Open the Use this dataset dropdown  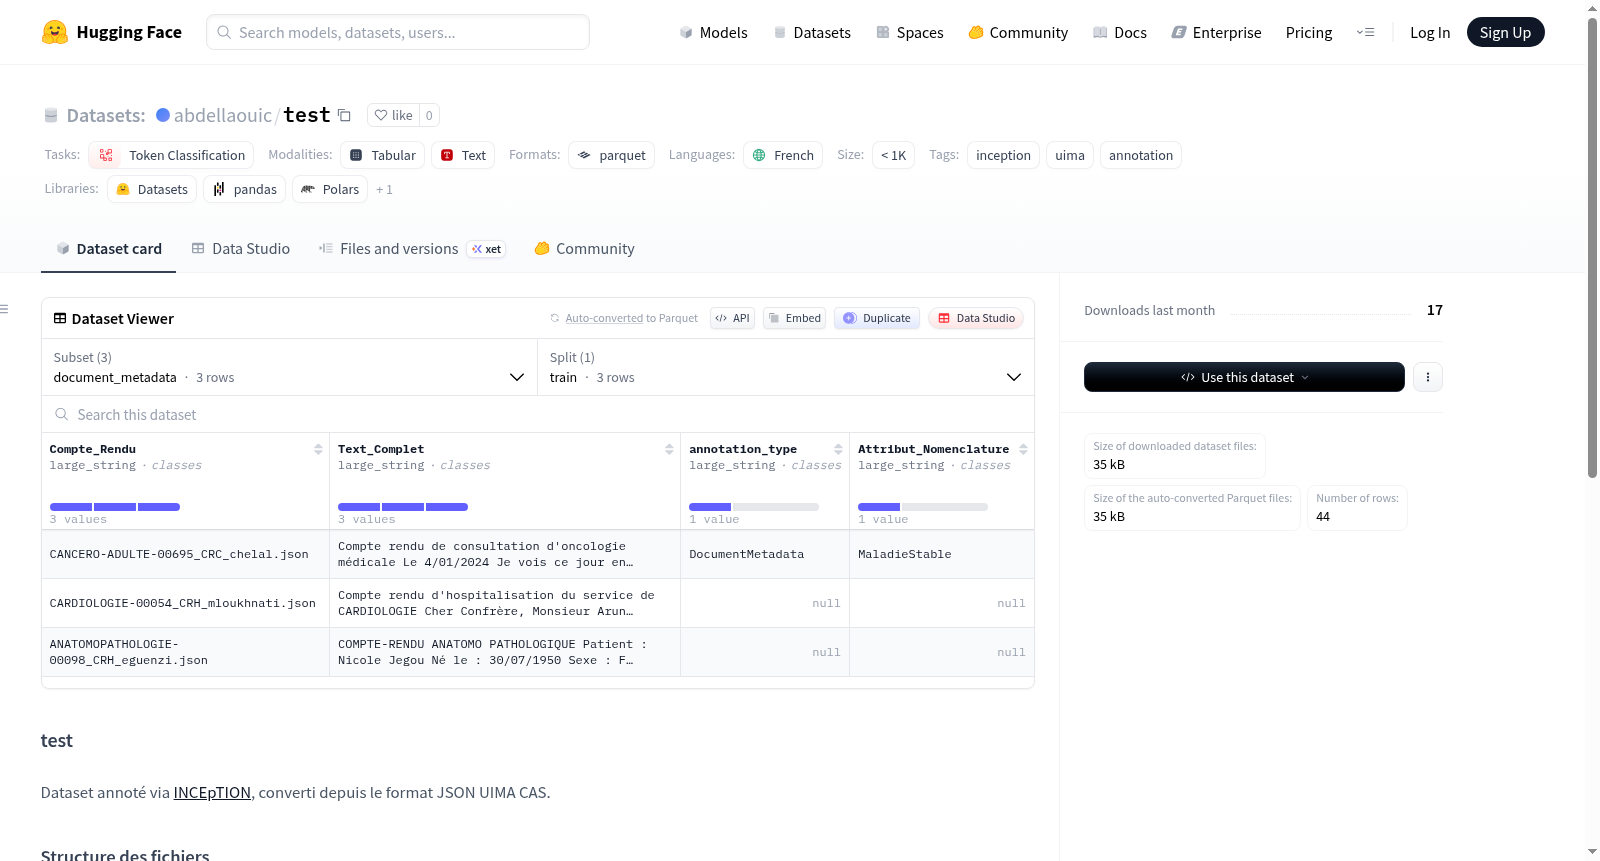pyautogui.click(x=1244, y=377)
